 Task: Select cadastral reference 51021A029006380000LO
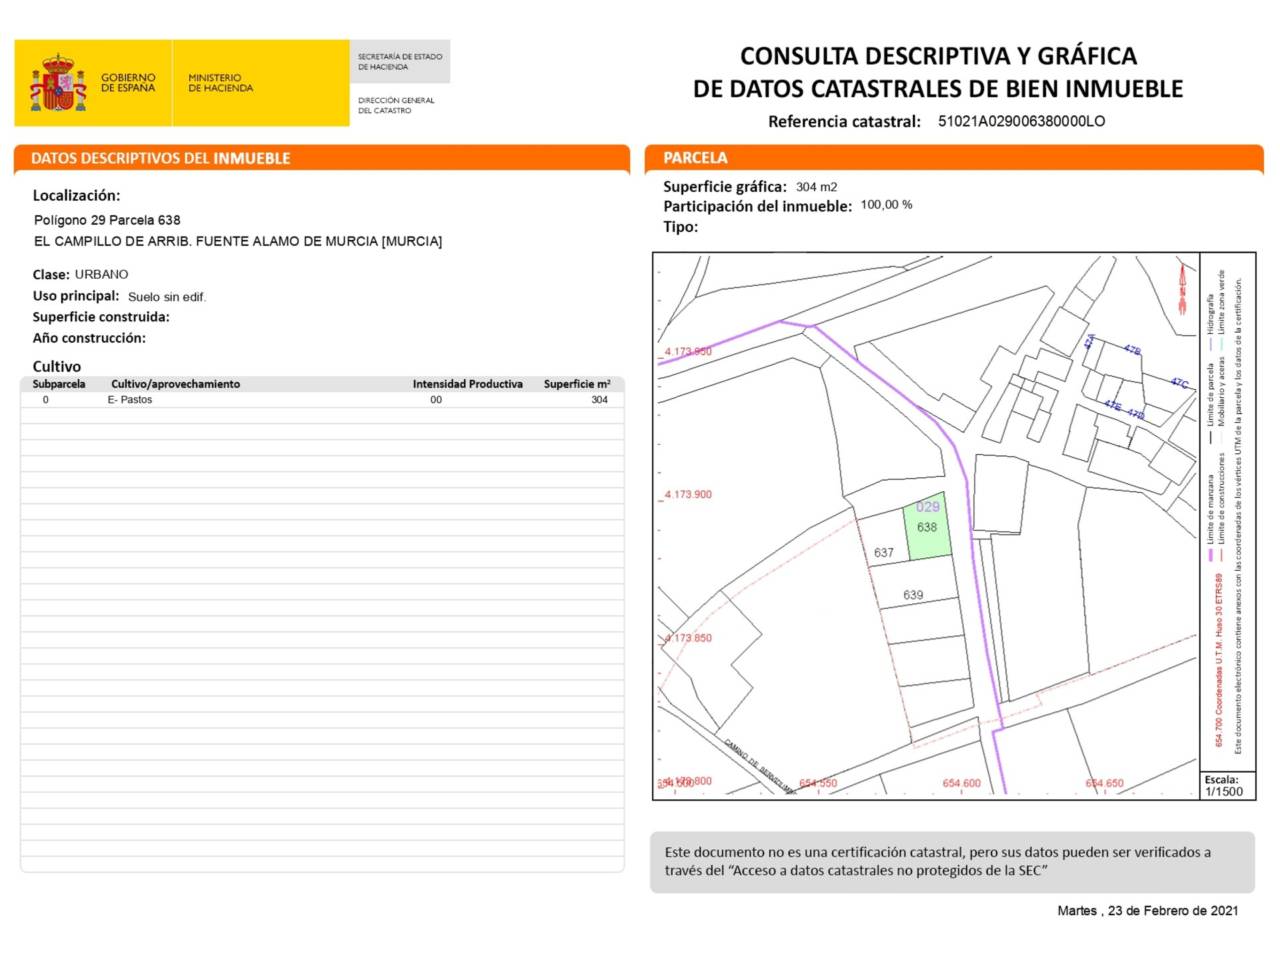[x=1021, y=121]
